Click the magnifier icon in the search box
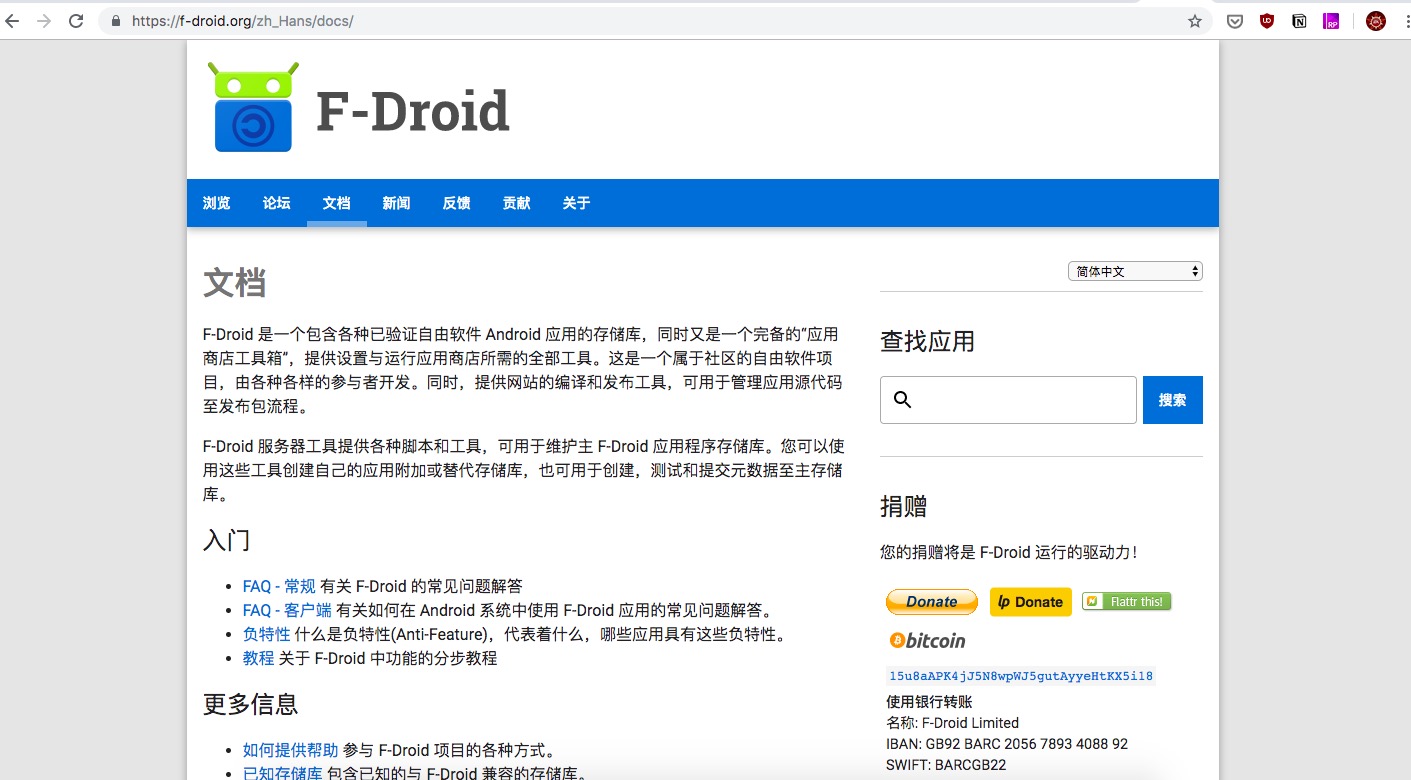 click(x=902, y=400)
